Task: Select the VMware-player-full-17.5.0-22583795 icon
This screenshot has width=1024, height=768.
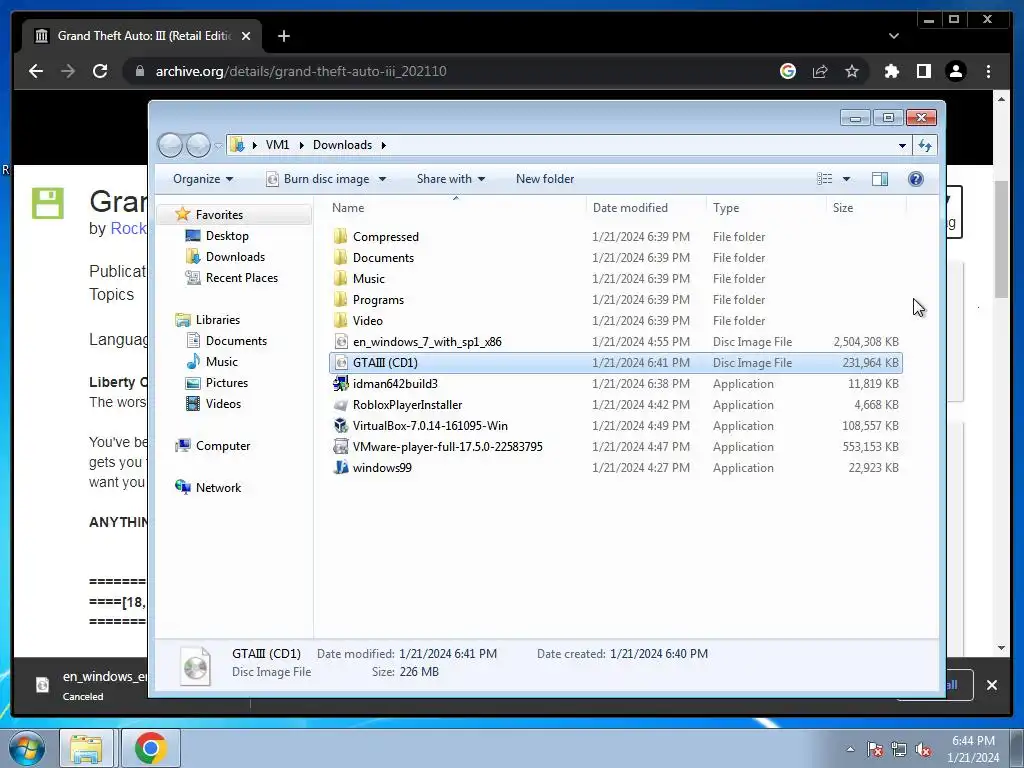Action: pyautogui.click(x=340, y=446)
